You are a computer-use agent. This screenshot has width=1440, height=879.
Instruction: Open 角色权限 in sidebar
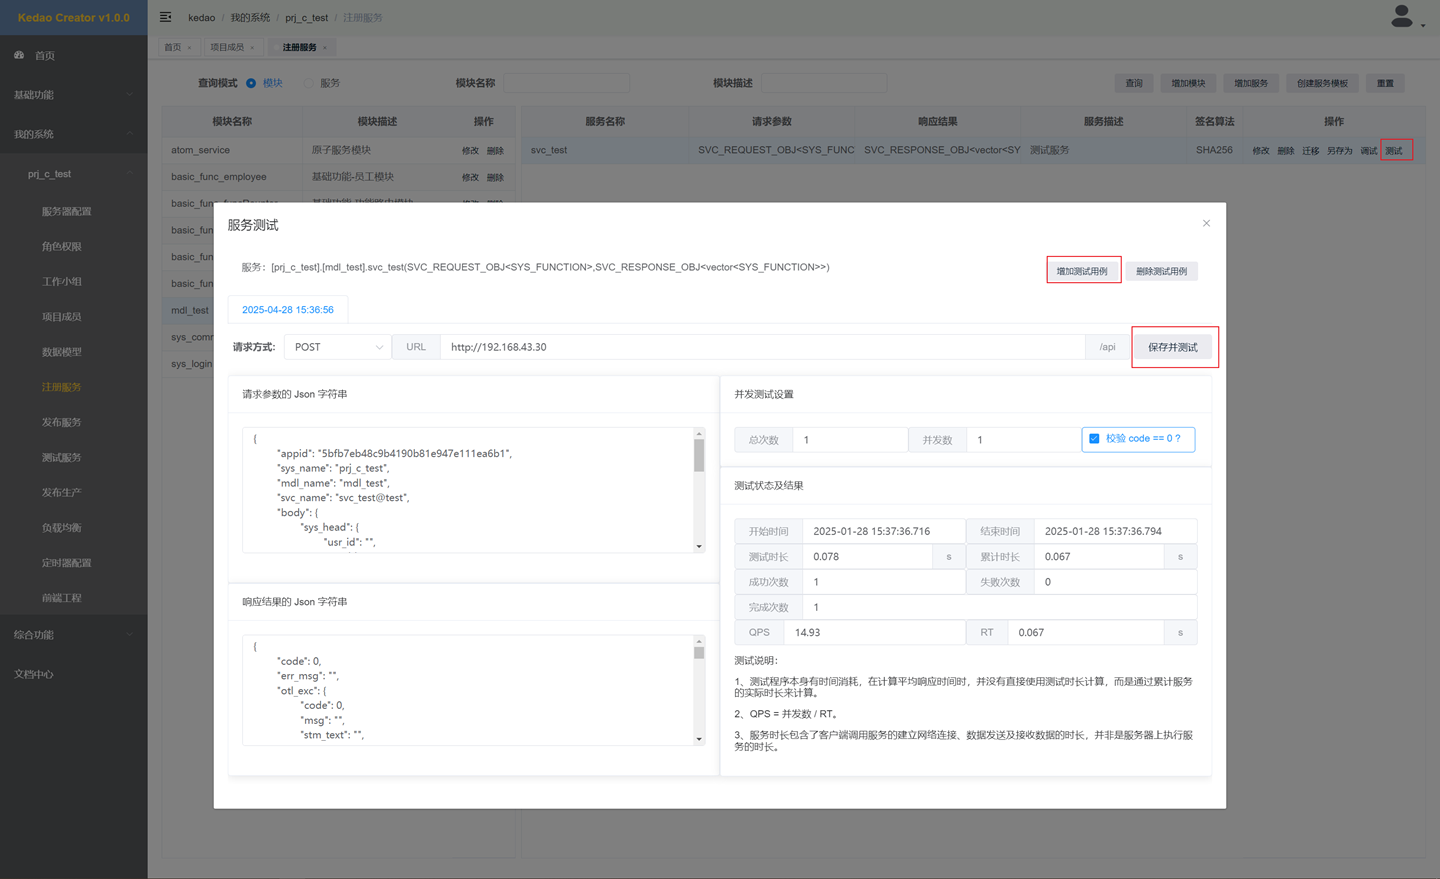tap(62, 247)
